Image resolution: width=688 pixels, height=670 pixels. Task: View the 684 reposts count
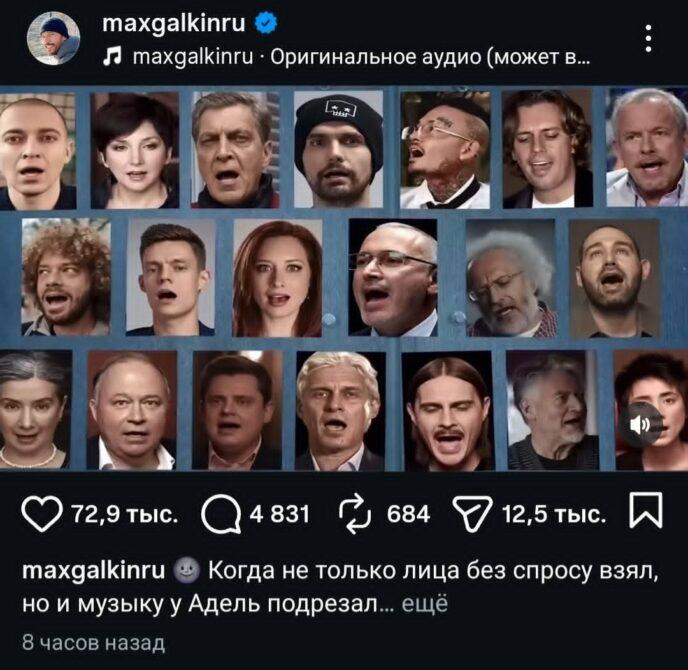coord(408,514)
